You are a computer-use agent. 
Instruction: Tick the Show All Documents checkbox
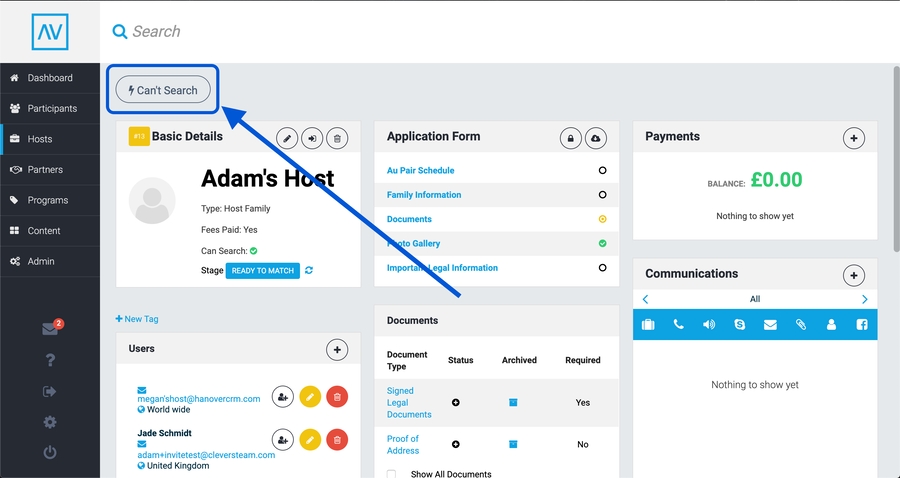[x=392, y=474]
